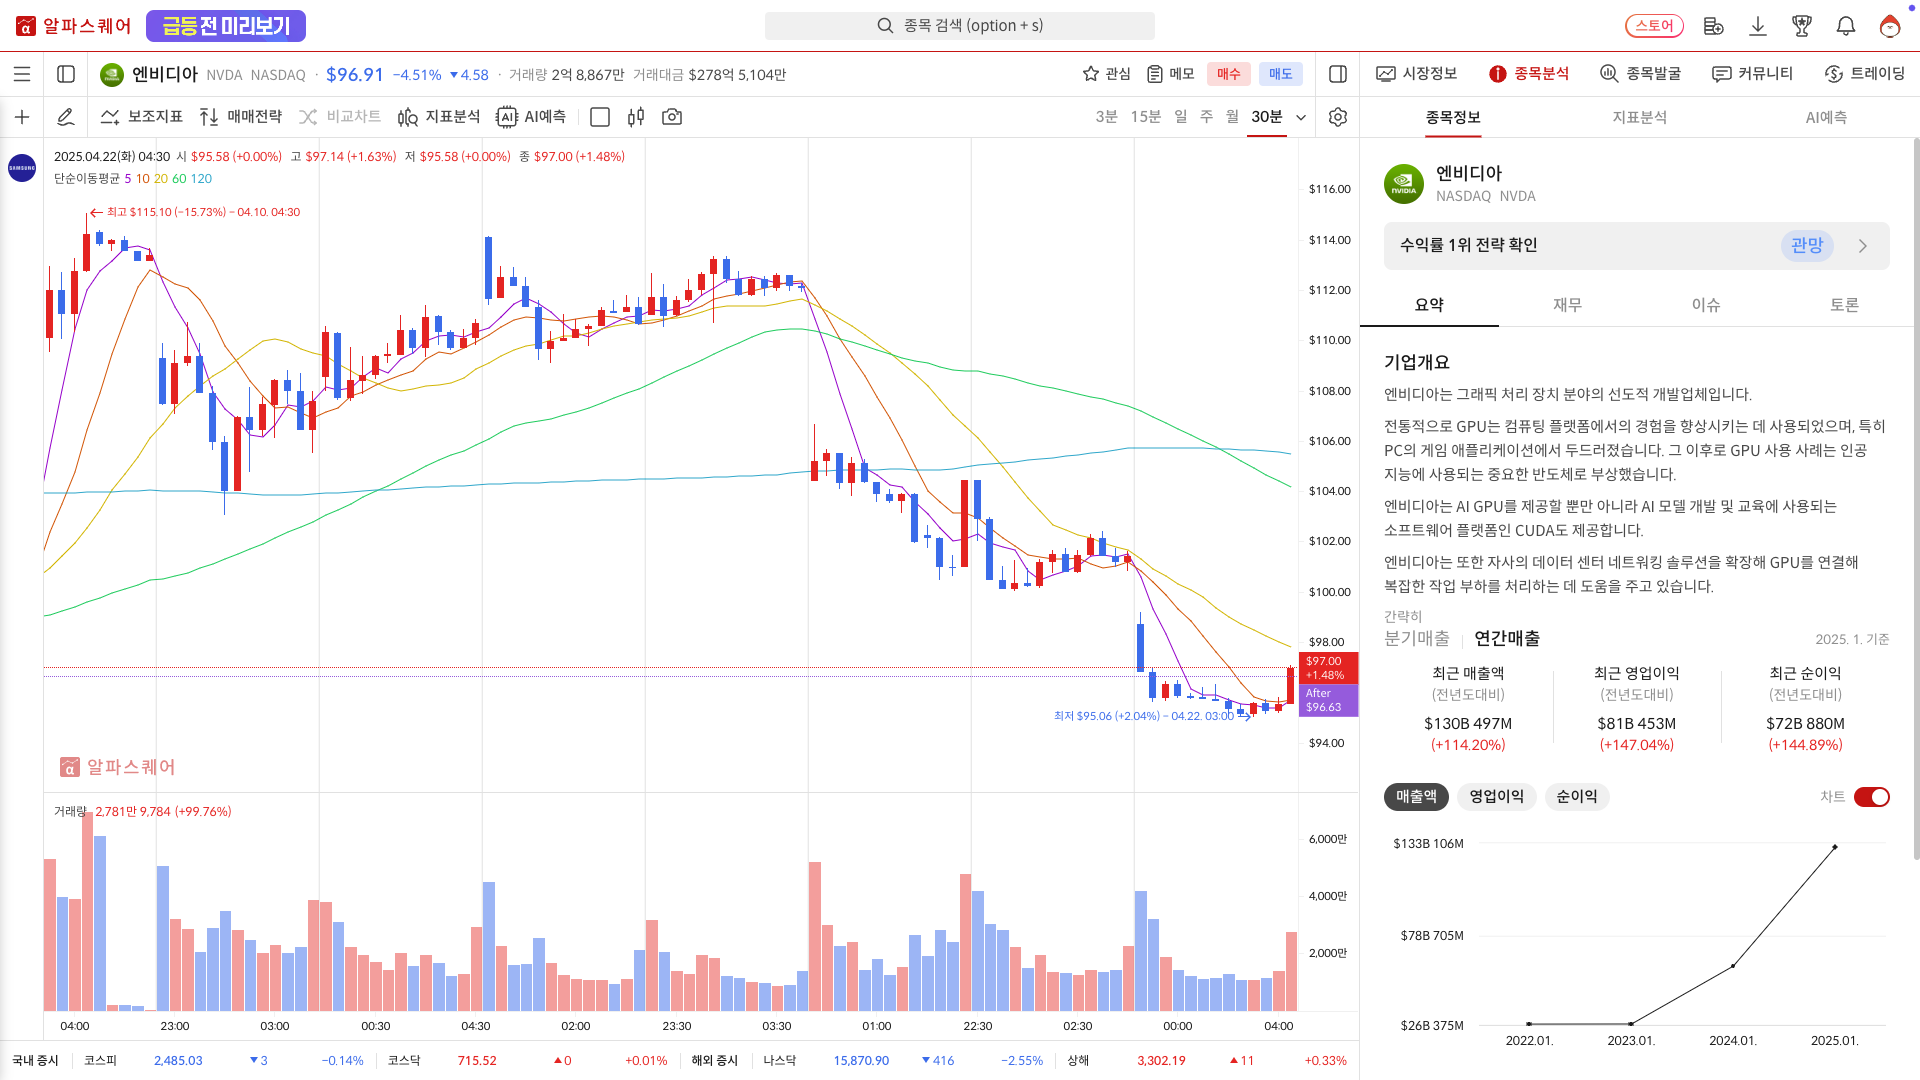Open the 급등전 미리보기 banner
This screenshot has height=1080, width=1920.
pos(226,26)
